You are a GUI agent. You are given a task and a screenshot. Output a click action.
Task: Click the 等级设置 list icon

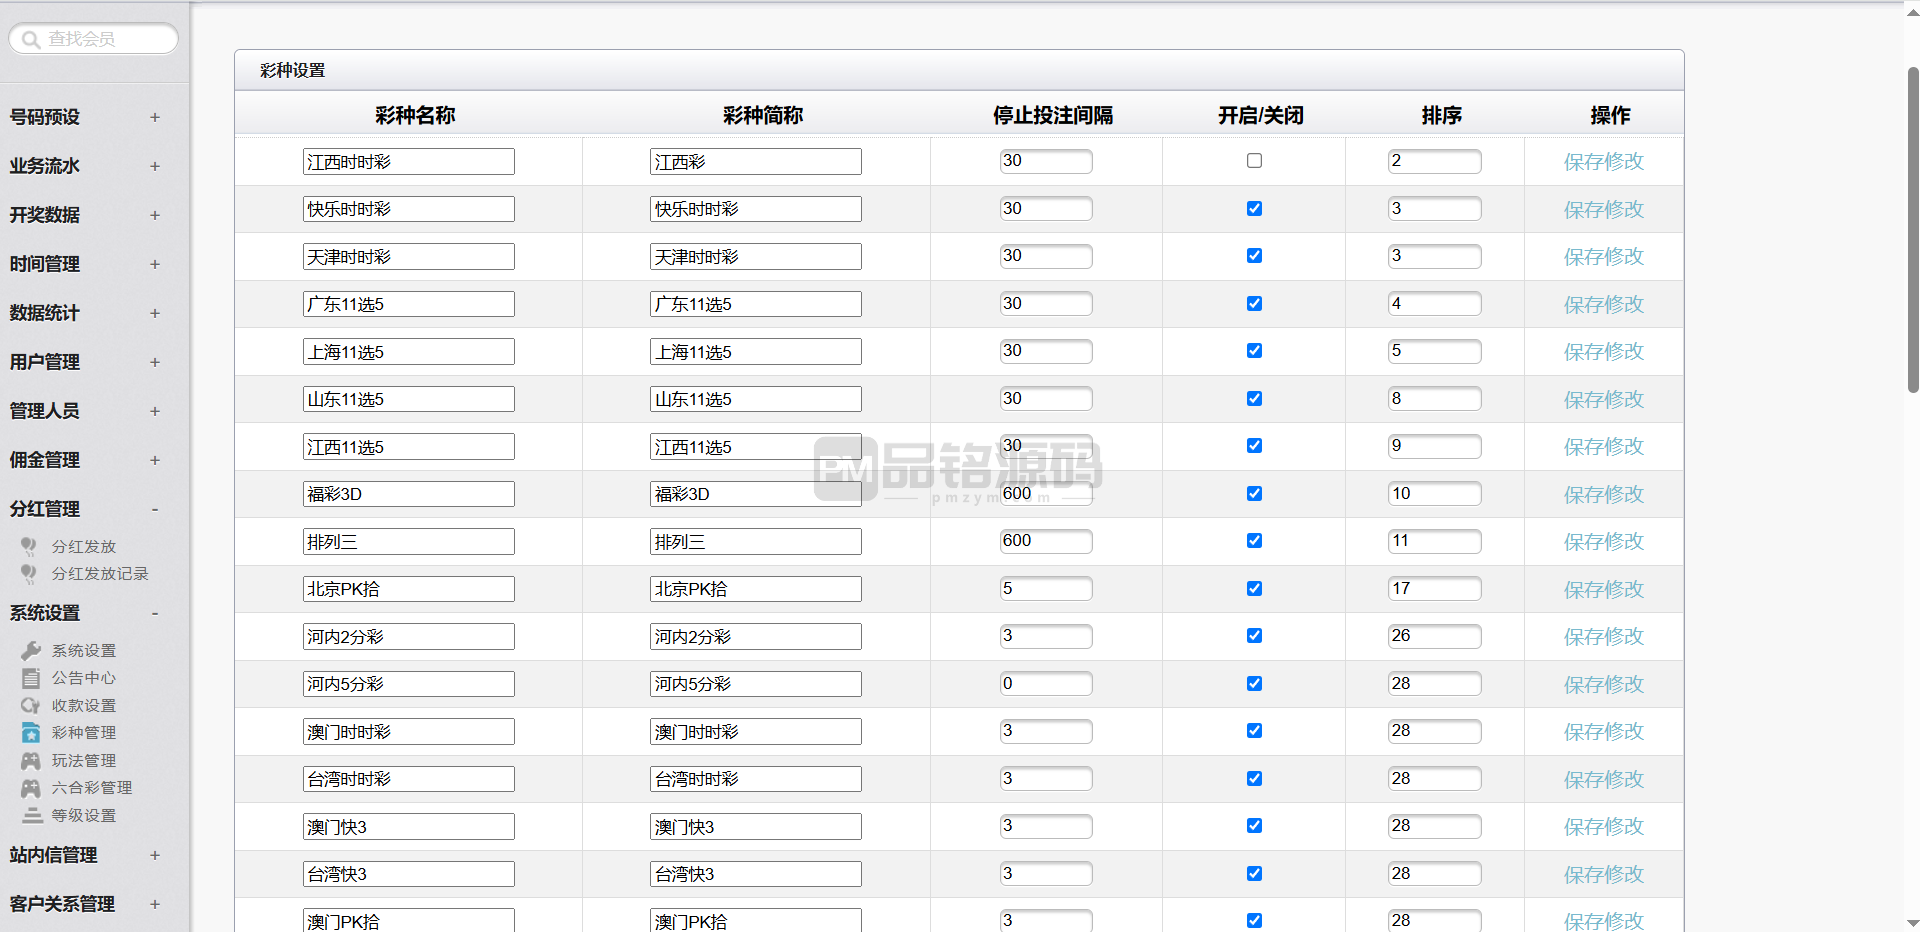point(33,815)
